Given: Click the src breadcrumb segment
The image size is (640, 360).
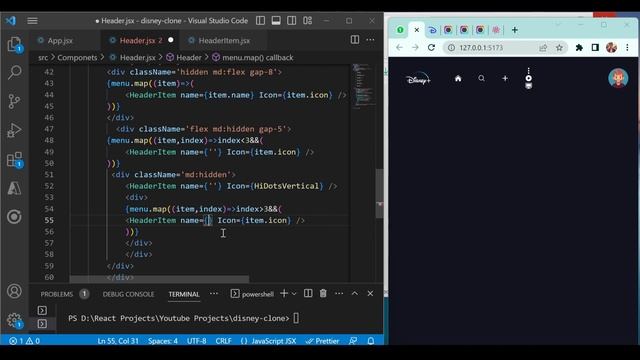Looking at the screenshot, I should (43, 58).
